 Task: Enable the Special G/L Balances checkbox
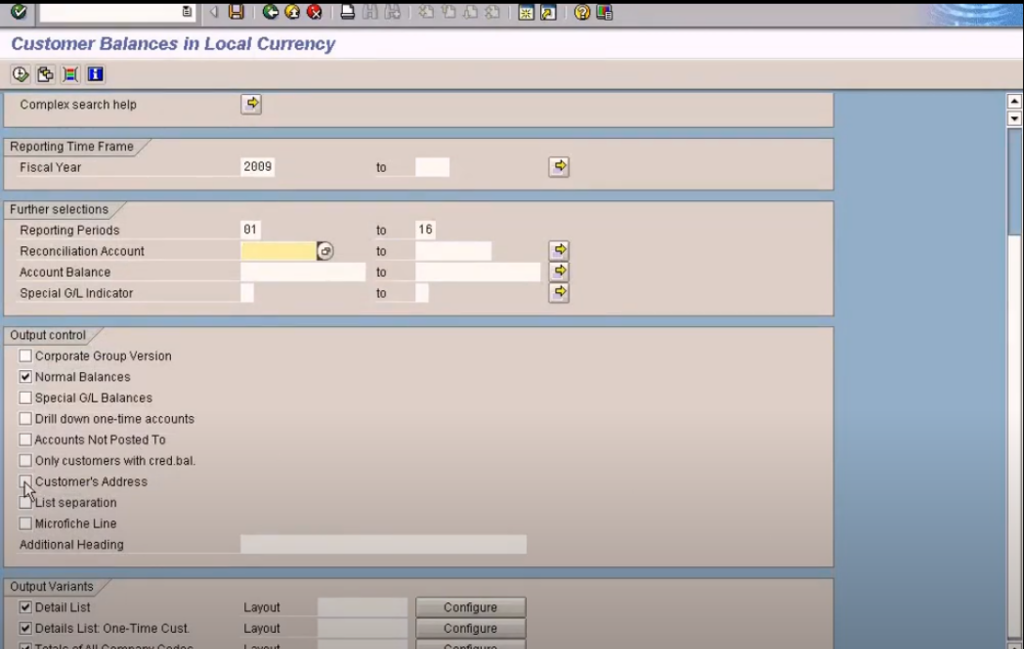25,398
